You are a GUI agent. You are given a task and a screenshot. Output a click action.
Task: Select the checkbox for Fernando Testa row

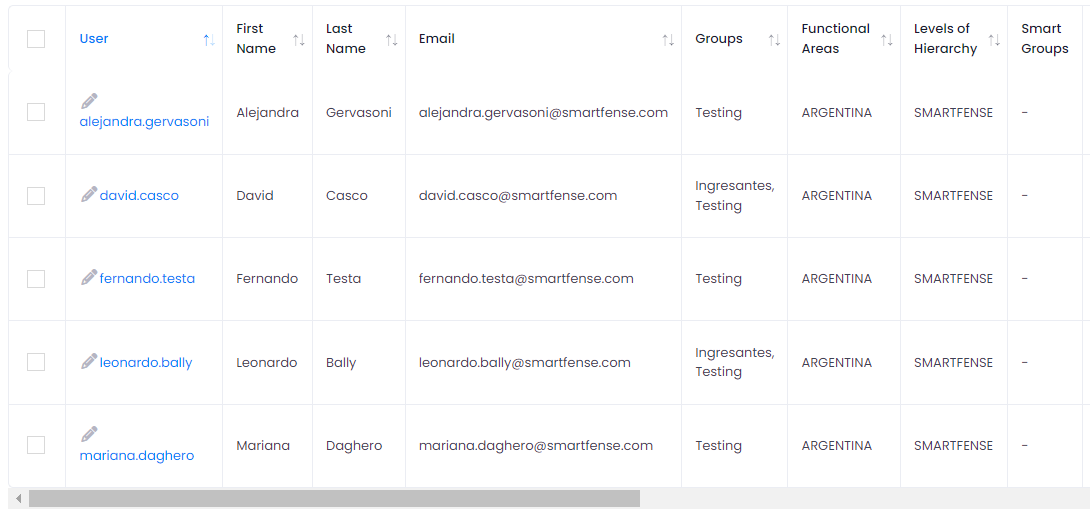[x=36, y=279]
